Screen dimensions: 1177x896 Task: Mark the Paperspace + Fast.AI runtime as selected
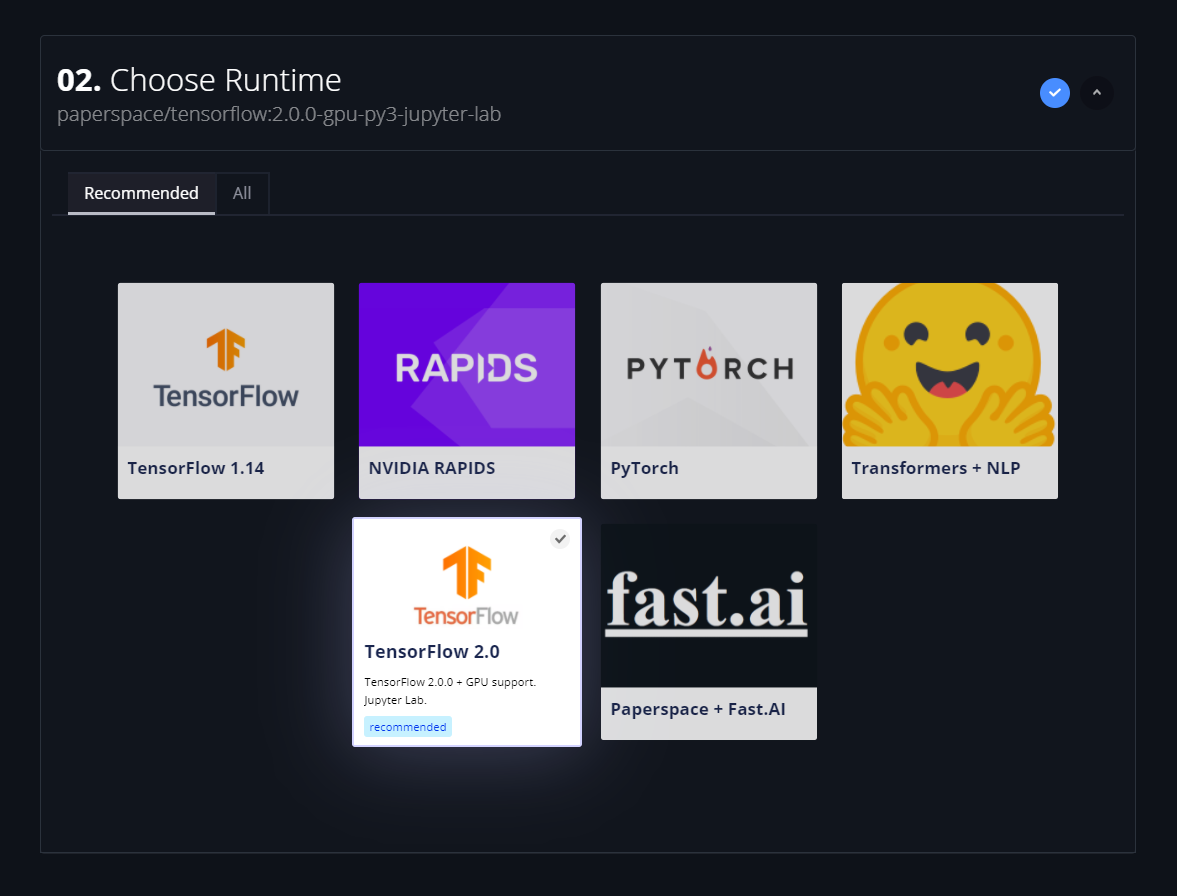click(708, 630)
